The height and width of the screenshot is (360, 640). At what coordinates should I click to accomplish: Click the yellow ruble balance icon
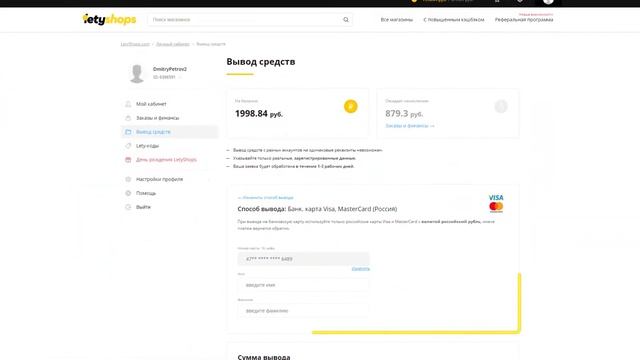[351, 107]
